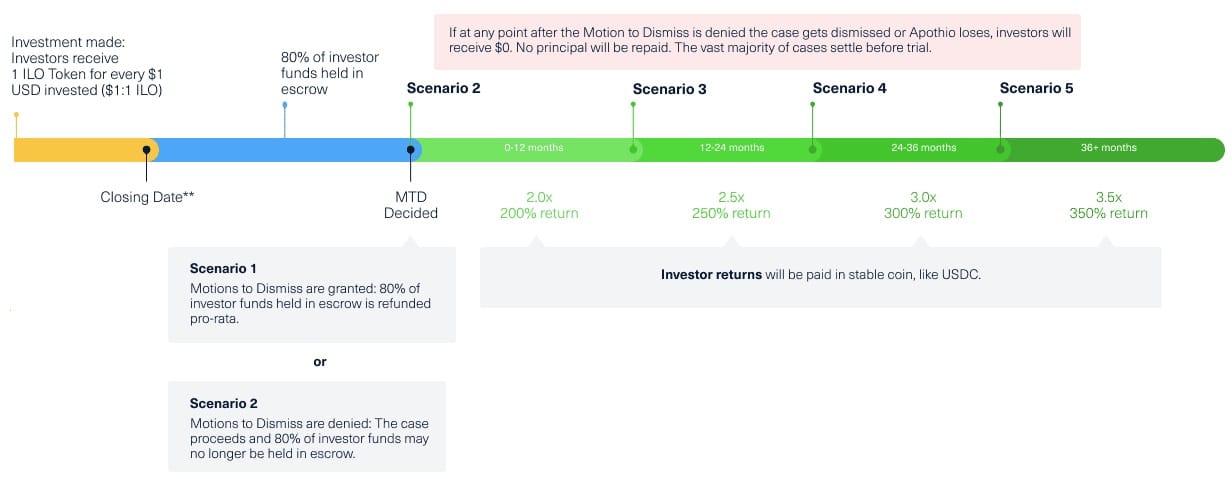The height and width of the screenshot is (479, 1232).
Task: Click the Scenario 3 timeline dot
Action: 634,150
